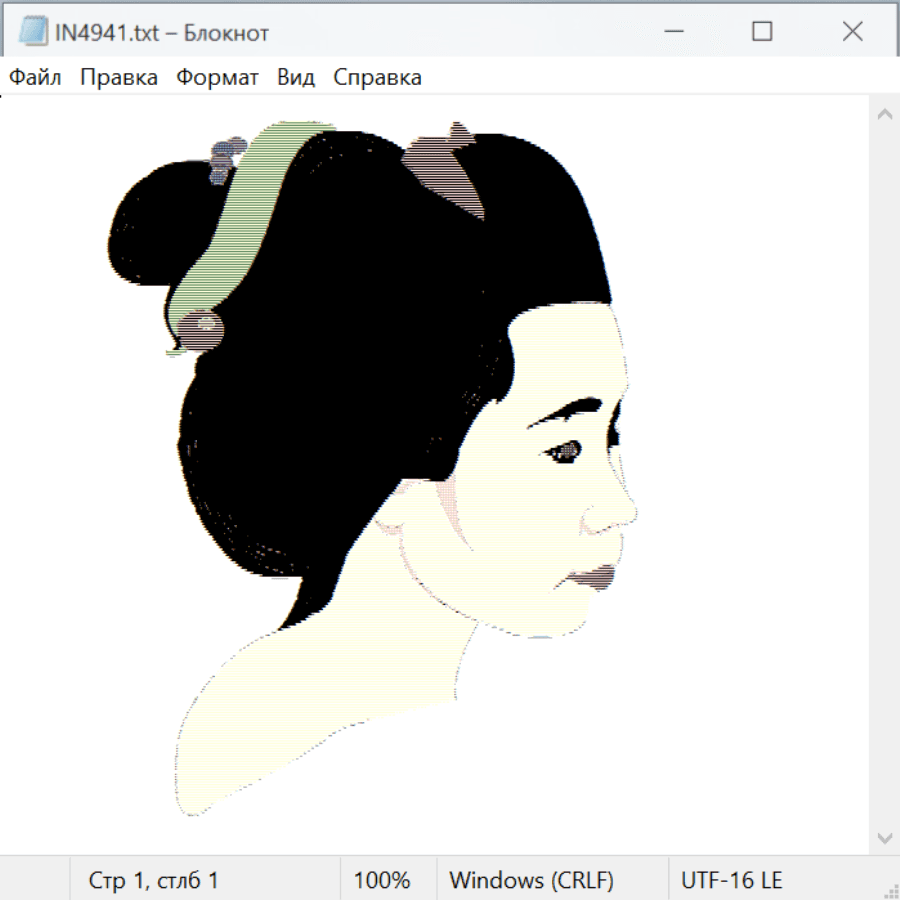
Task: Close the IN4941.txt Notepad window
Action: (x=852, y=32)
